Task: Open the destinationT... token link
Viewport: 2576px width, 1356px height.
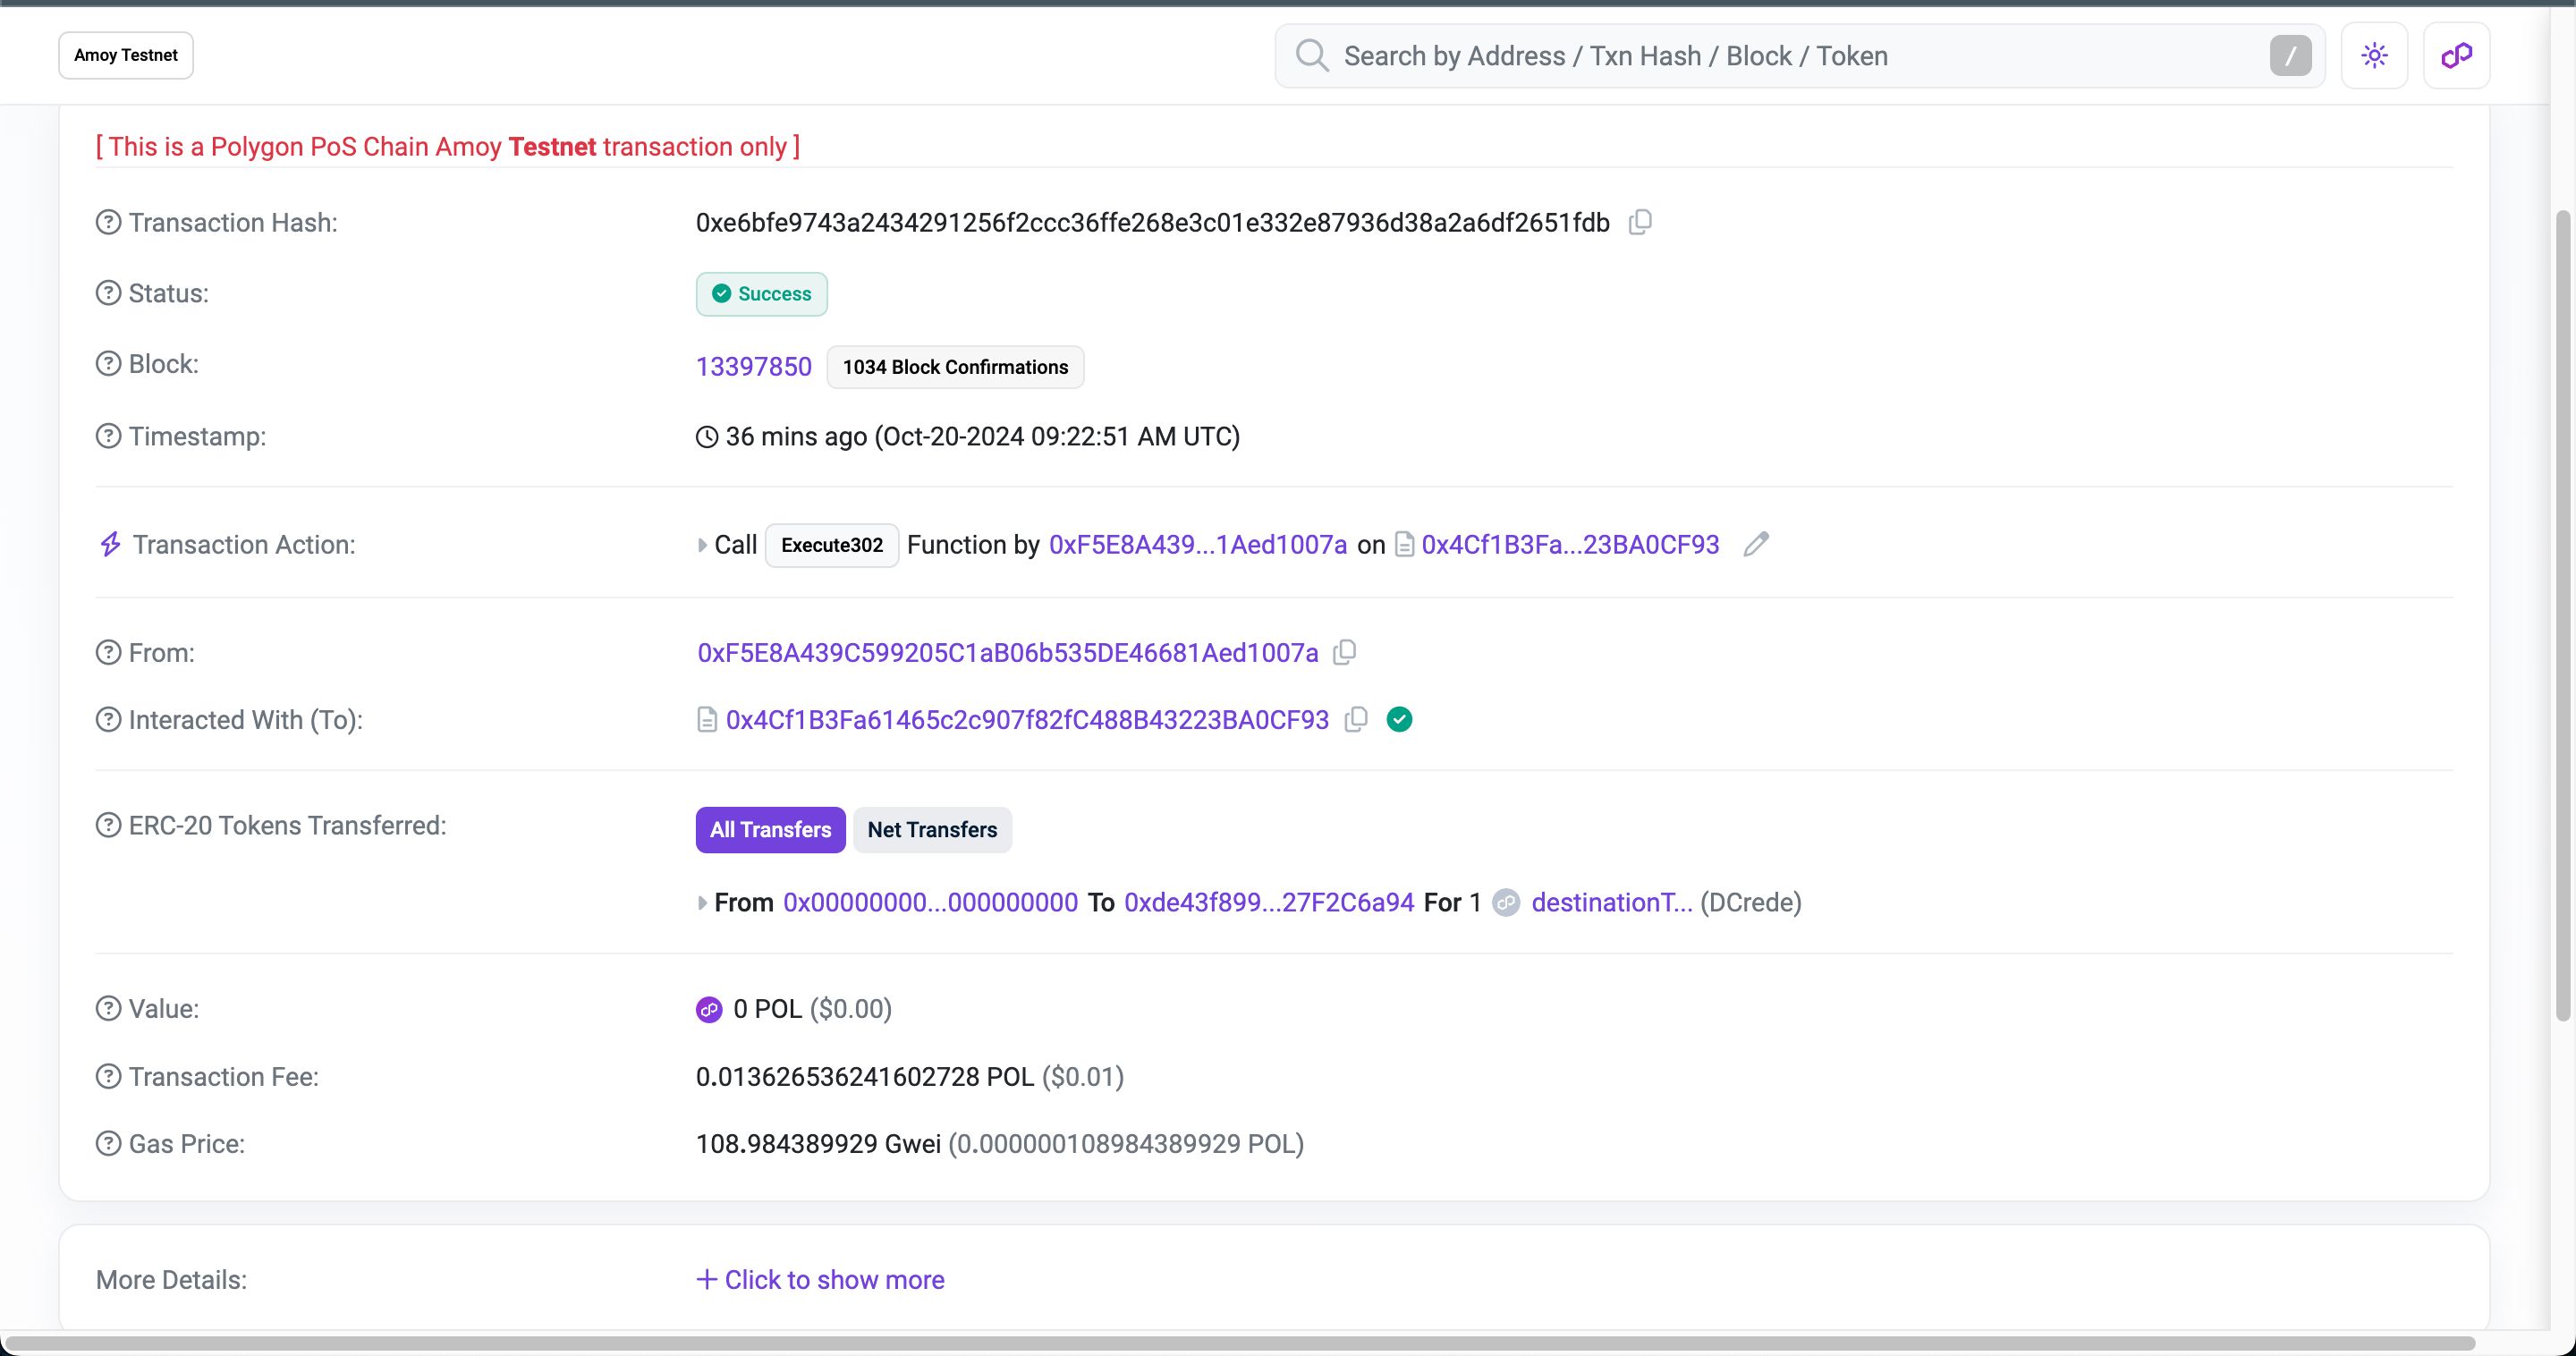Action: [1612, 902]
